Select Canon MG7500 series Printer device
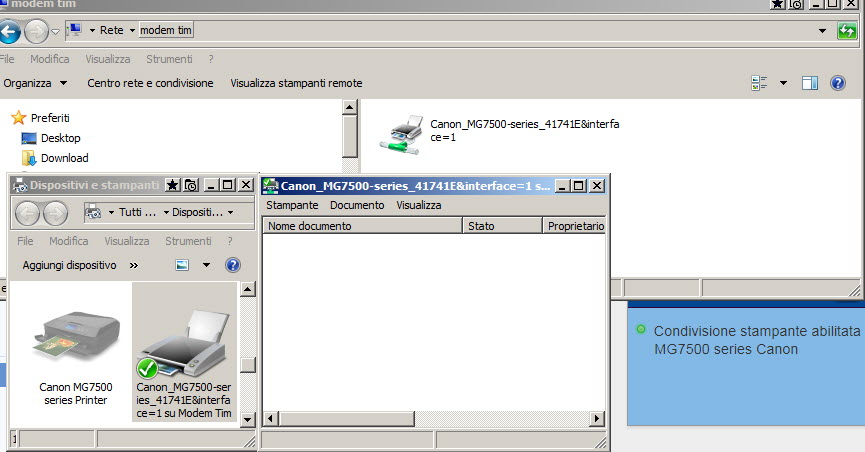The width and height of the screenshot is (865, 452). 76,358
